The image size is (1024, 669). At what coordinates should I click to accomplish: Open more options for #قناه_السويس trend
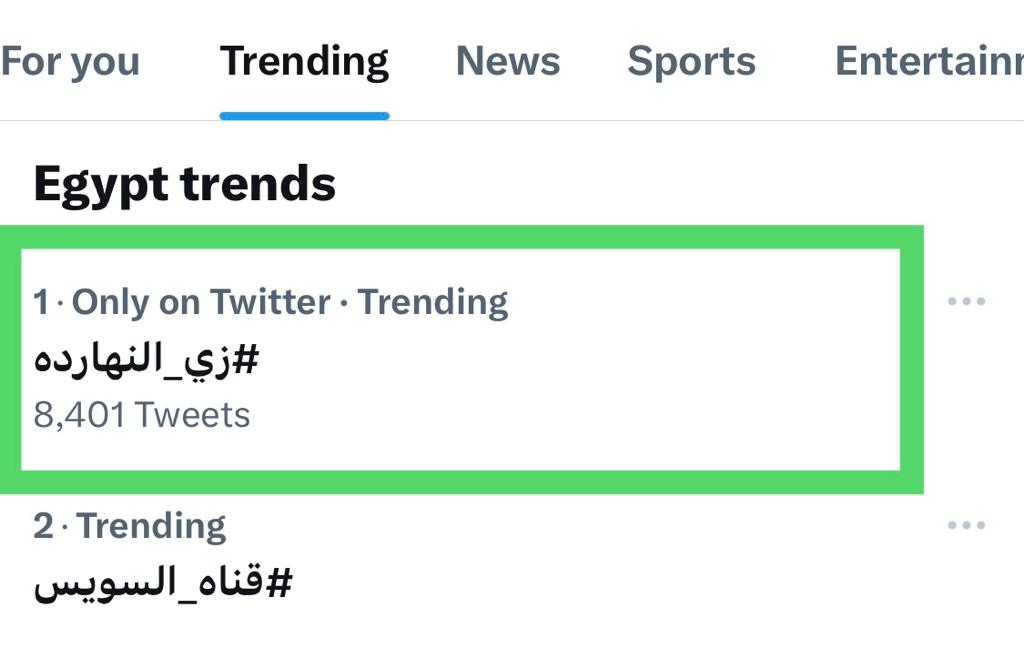pyautogui.click(x=966, y=525)
